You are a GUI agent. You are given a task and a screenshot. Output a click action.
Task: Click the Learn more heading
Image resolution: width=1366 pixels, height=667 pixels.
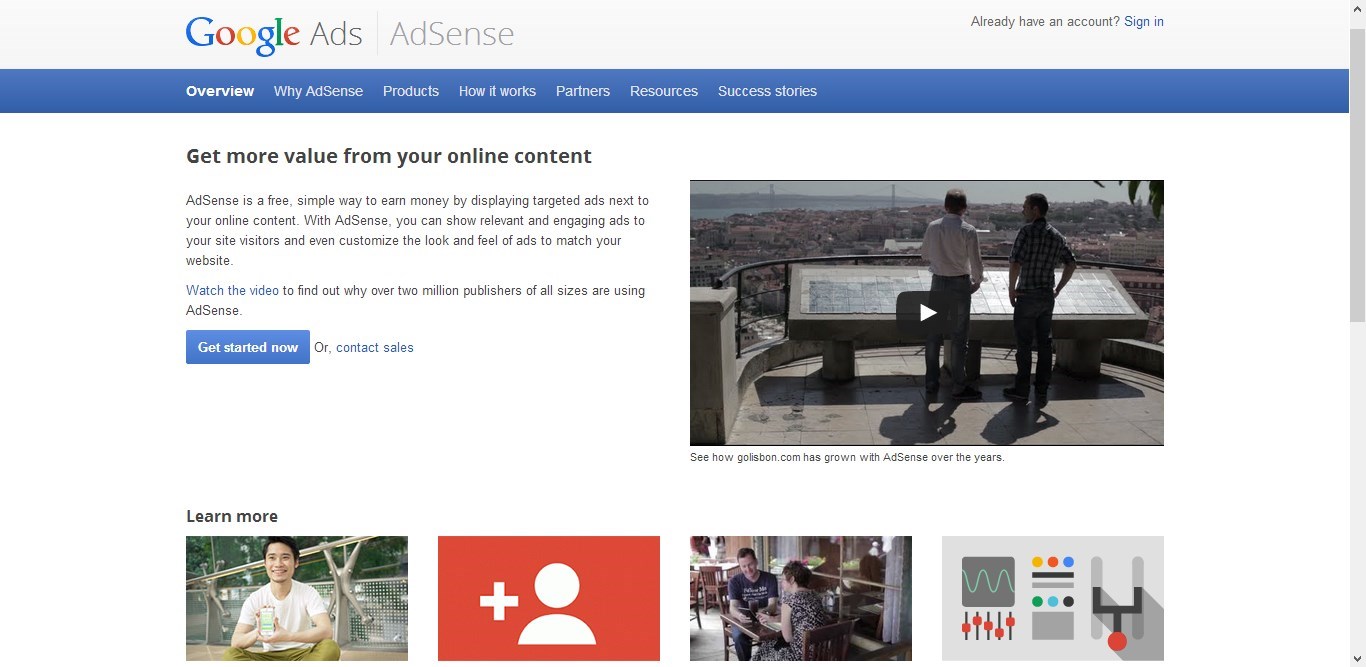coord(232,516)
